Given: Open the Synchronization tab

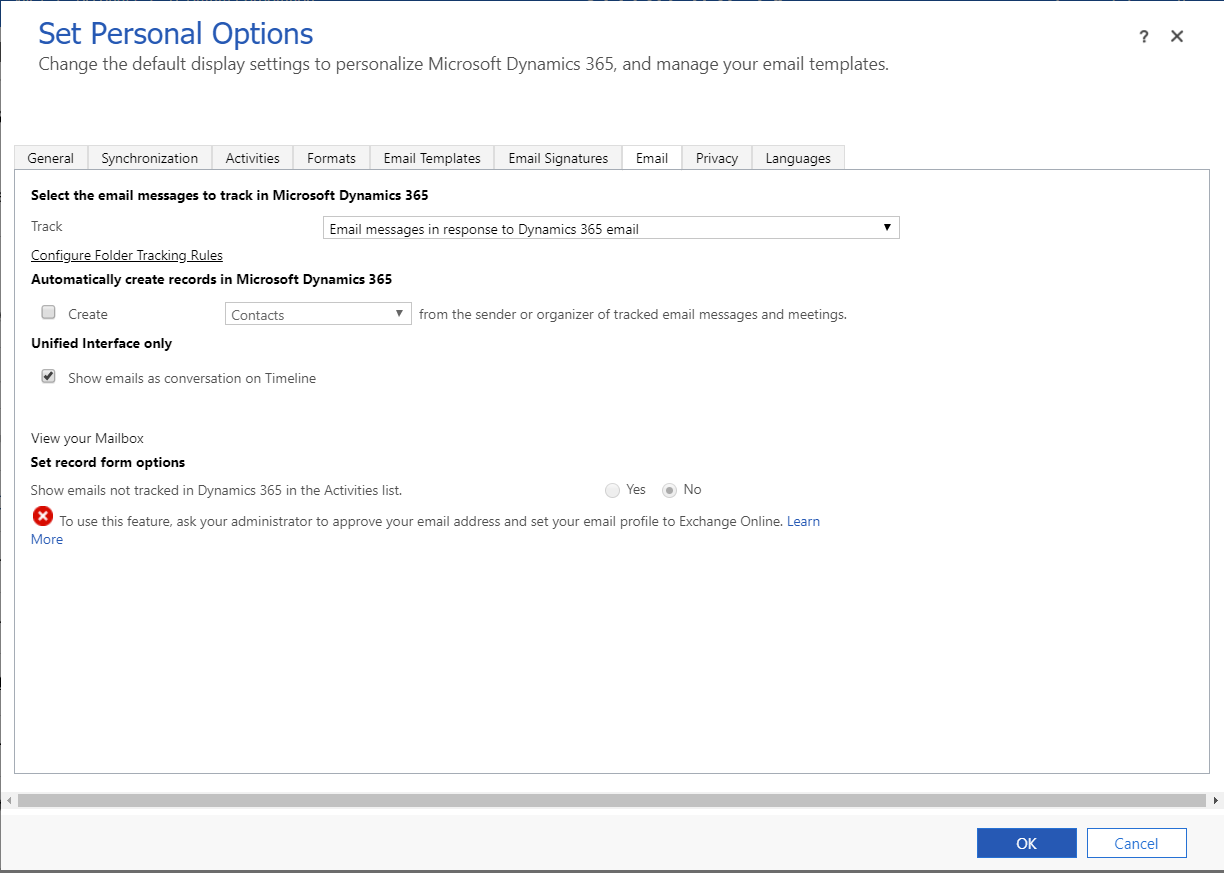Looking at the screenshot, I should click(150, 158).
